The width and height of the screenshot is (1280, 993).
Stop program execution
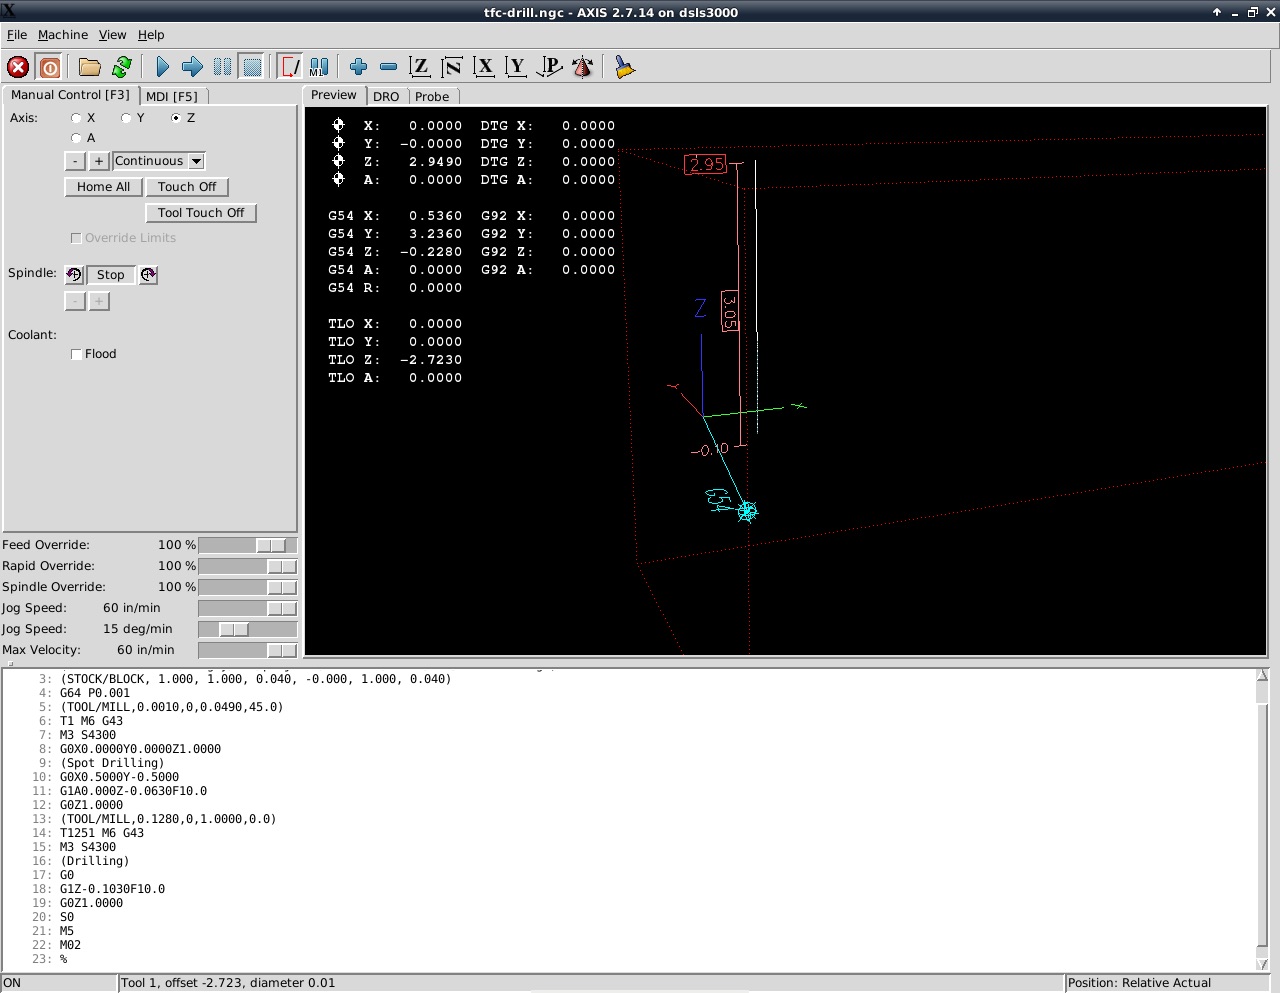point(252,67)
